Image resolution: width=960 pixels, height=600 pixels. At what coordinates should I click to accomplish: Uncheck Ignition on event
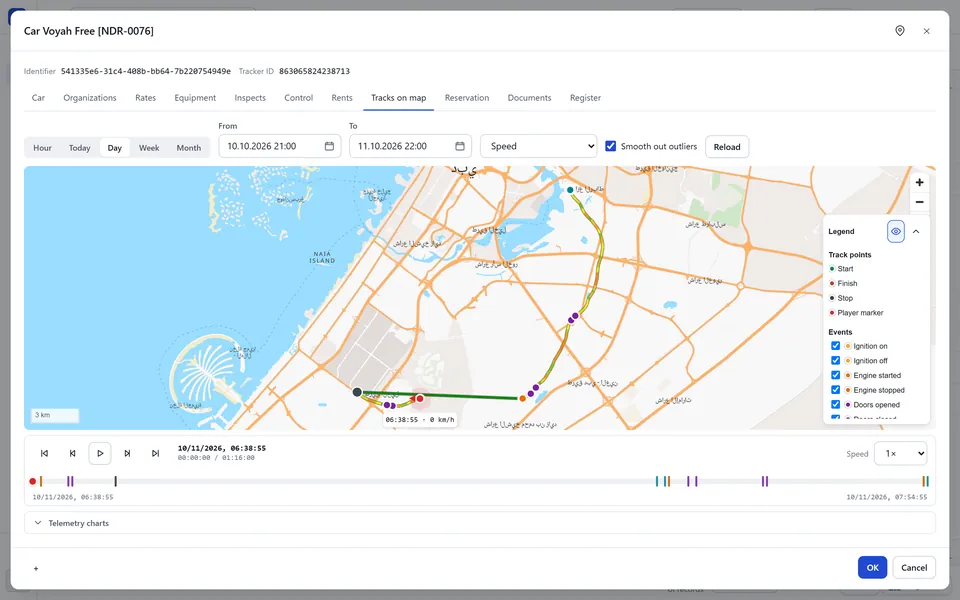[835, 346]
